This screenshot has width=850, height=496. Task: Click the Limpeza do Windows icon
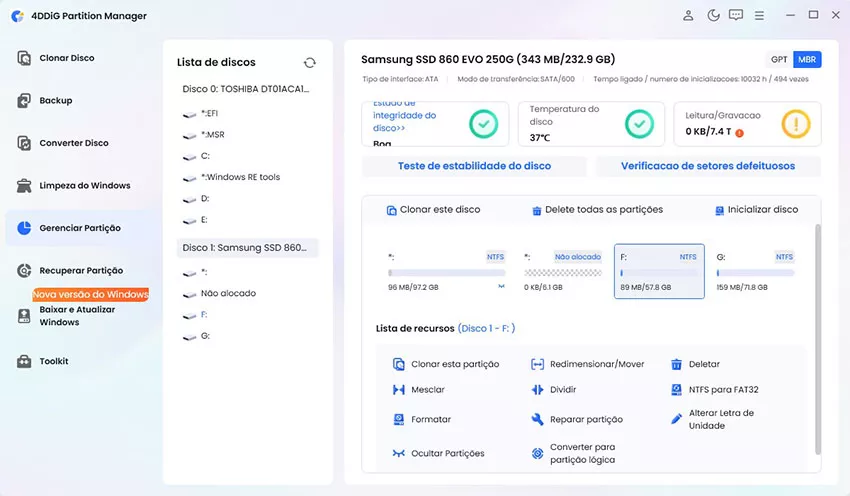coord(24,185)
